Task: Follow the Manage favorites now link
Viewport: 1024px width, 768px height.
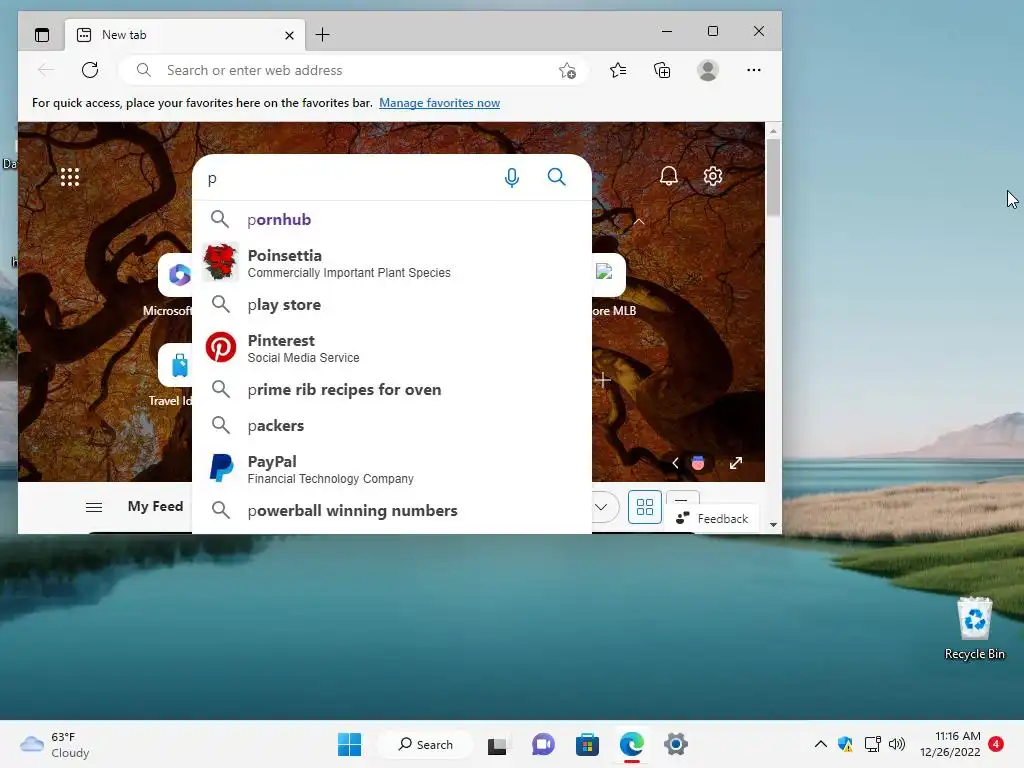Action: [x=440, y=103]
